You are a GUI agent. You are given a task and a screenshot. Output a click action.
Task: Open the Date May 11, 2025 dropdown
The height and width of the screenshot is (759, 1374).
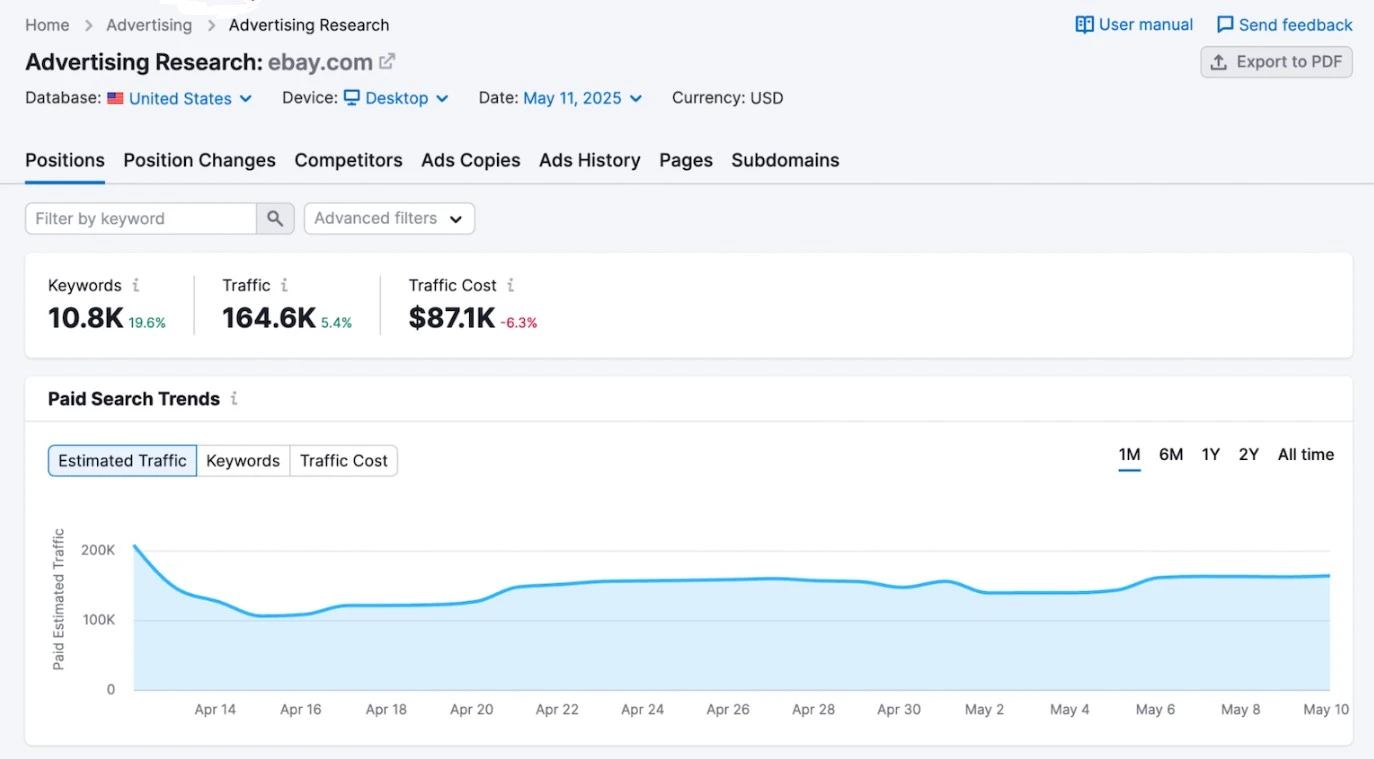582,98
